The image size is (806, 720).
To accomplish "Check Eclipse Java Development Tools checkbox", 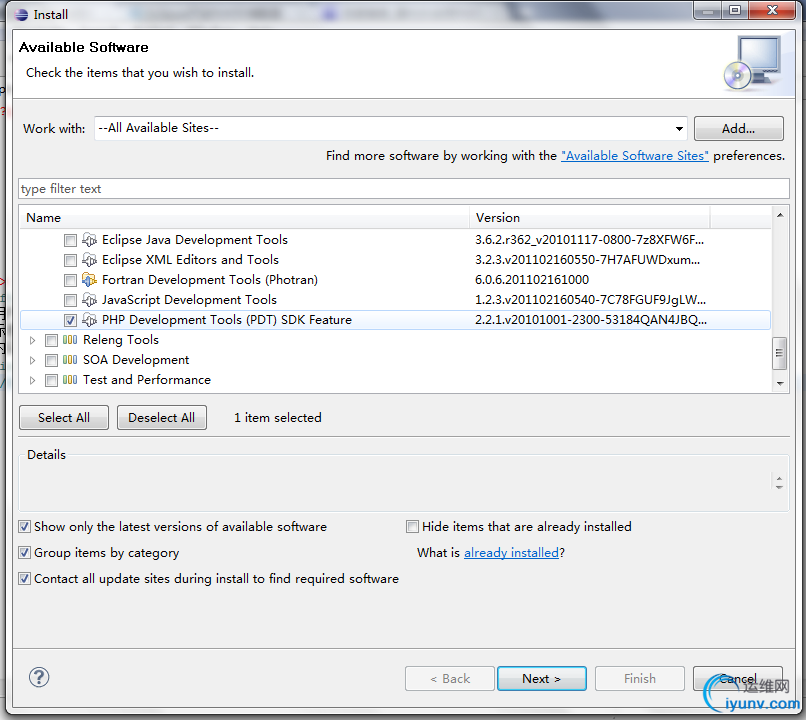I will point(70,240).
